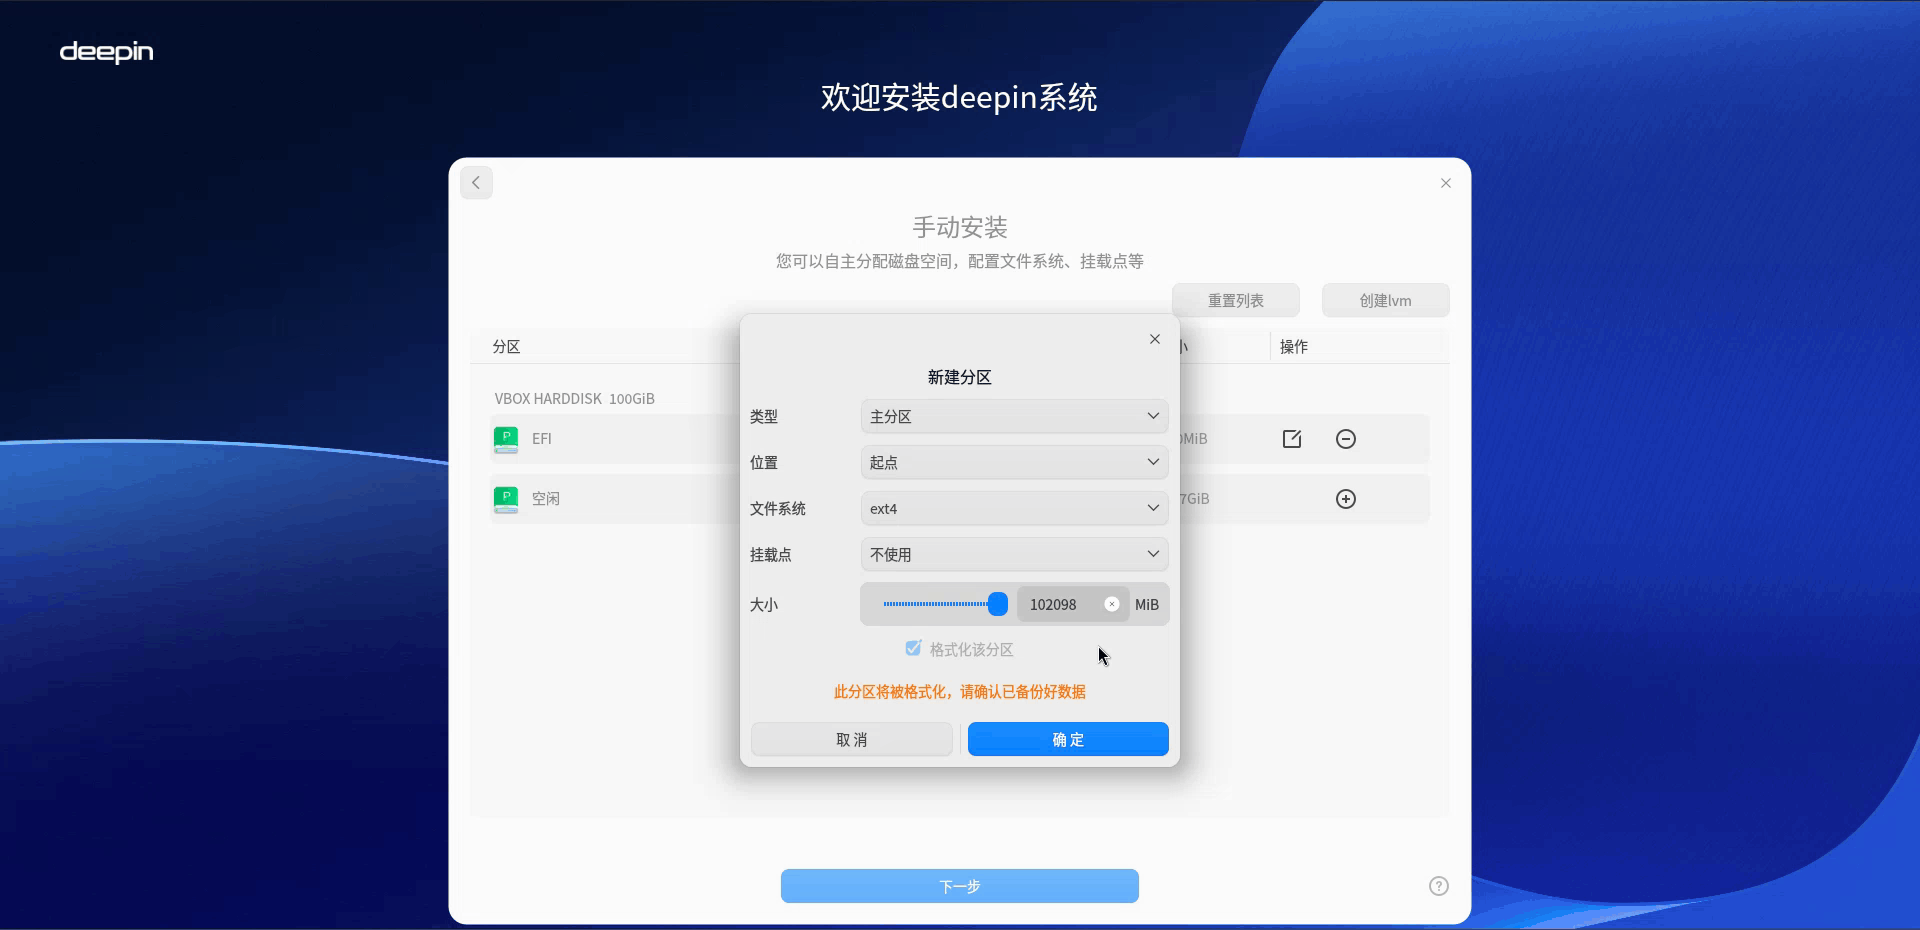Viewport: 1920px width, 930px height.
Task: Open the 文件系统 dropdown showing ext4
Action: 1014,508
